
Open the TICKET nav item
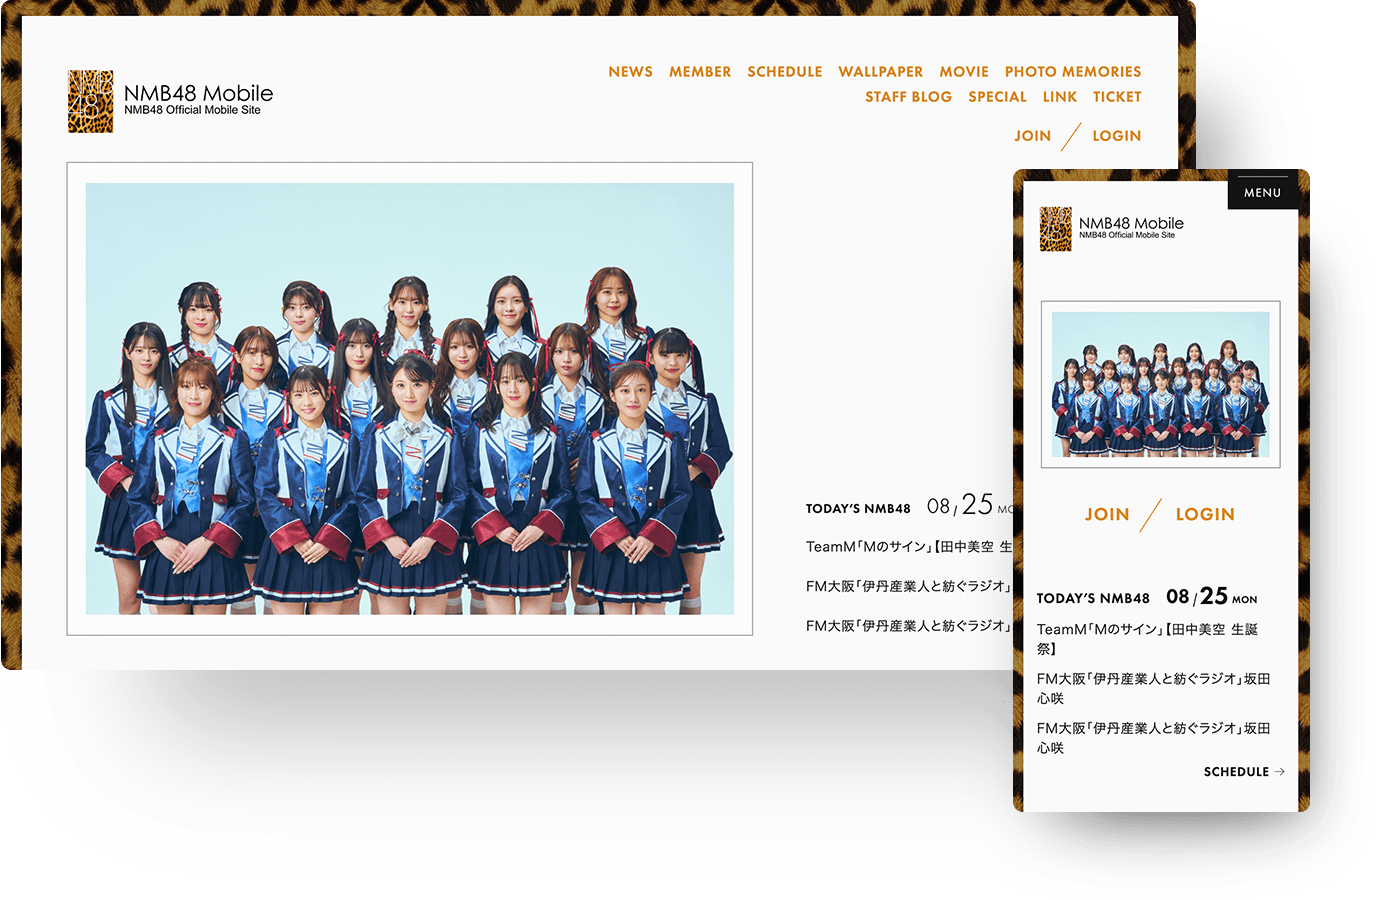click(x=1117, y=97)
